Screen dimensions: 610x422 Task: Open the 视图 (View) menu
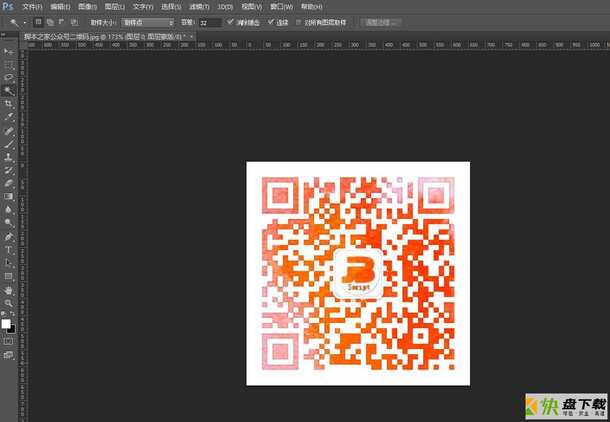(x=251, y=7)
